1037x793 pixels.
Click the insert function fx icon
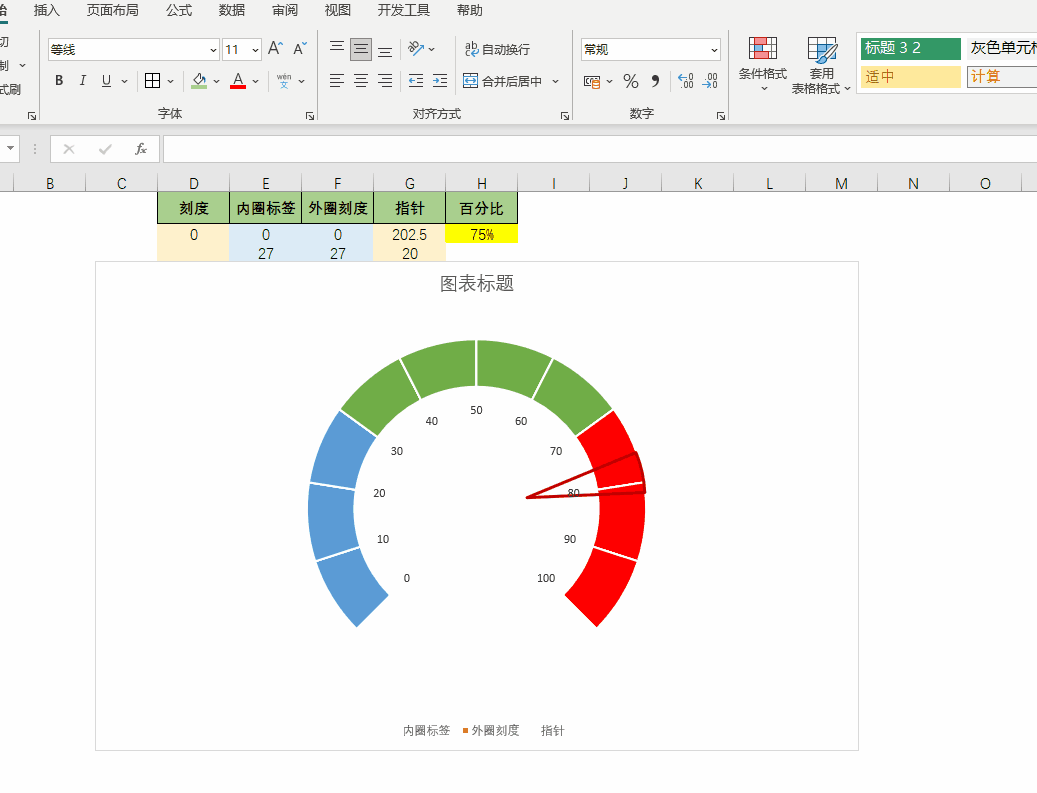click(x=141, y=149)
